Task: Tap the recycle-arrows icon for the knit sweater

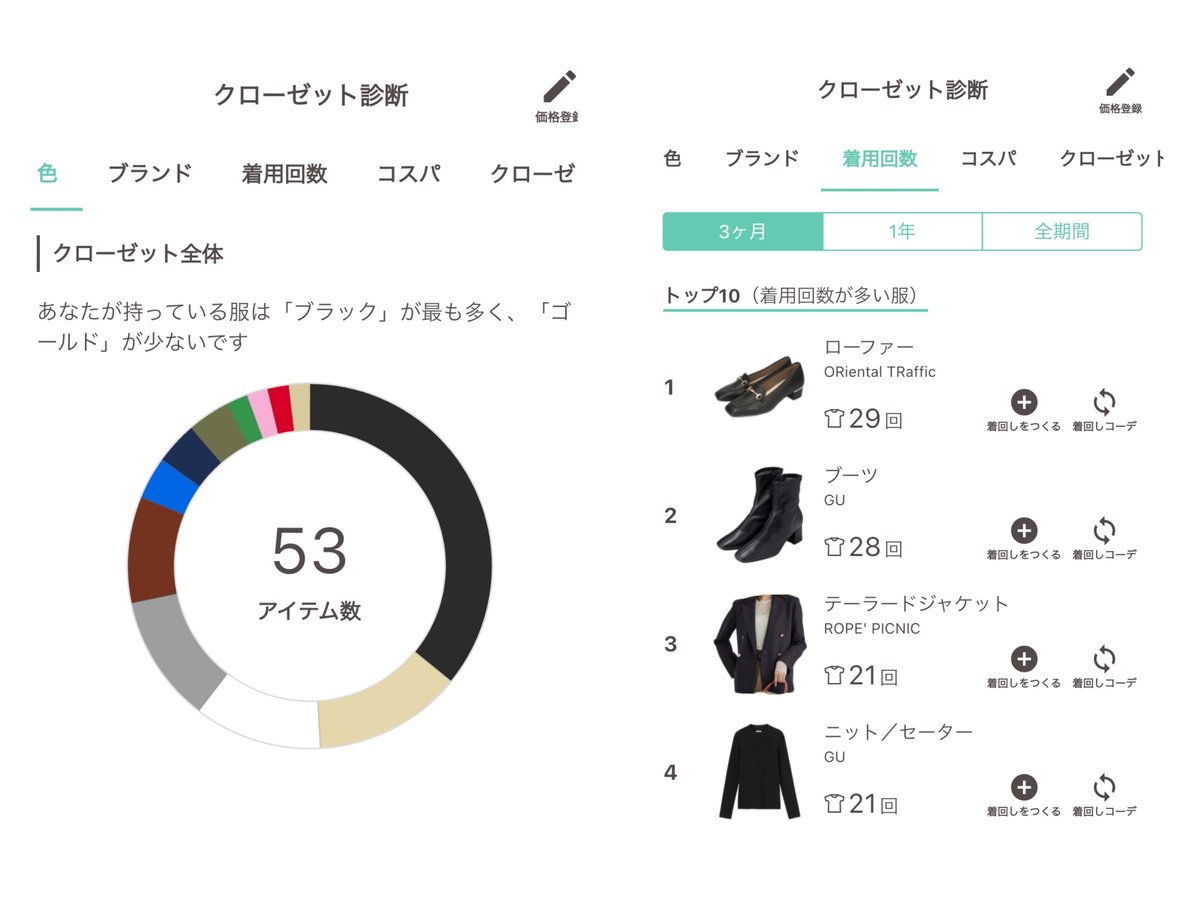Action: [x=1104, y=787]
